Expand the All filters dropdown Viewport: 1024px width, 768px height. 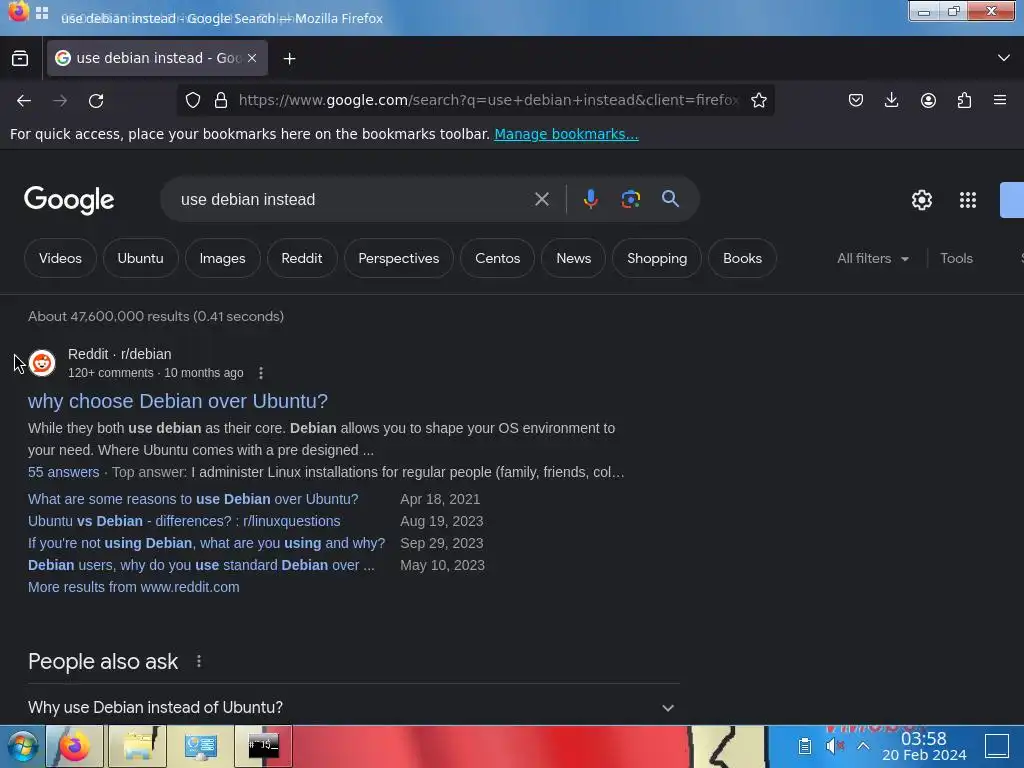pos(872,258)
